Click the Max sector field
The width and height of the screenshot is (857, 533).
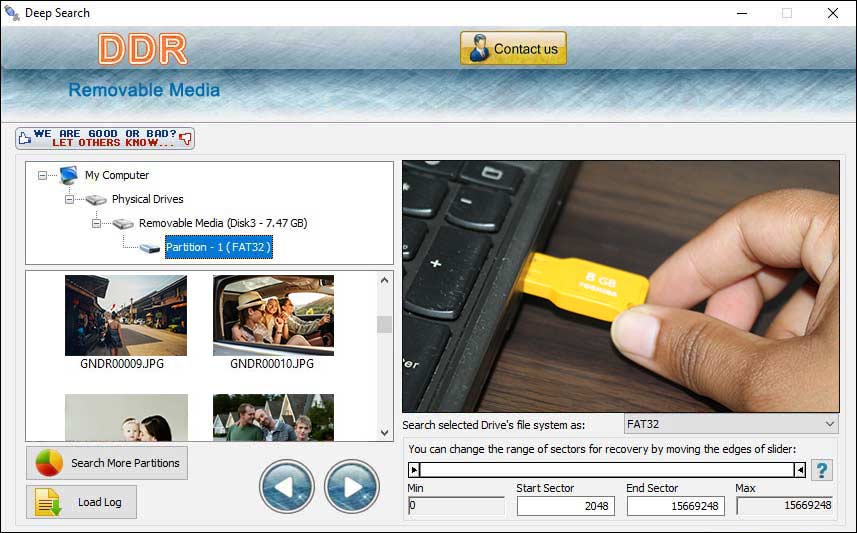[785, 505]
